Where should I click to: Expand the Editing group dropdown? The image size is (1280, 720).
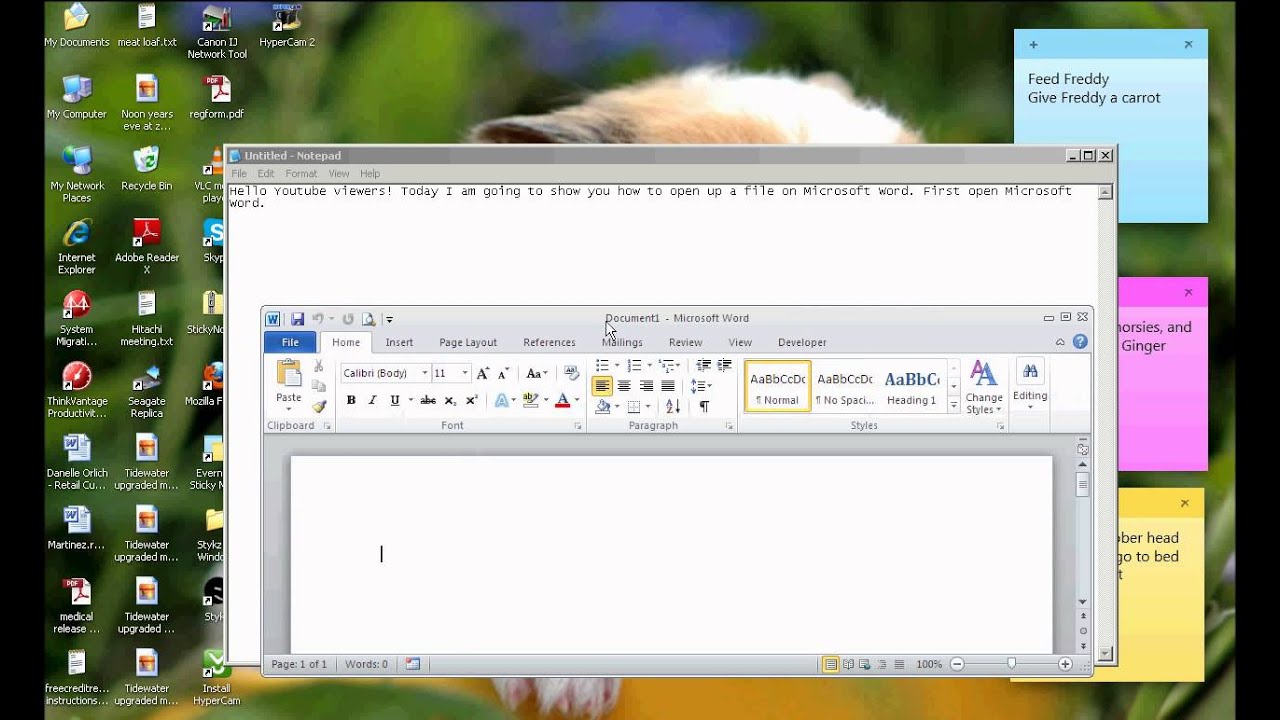coord(1030,386)
